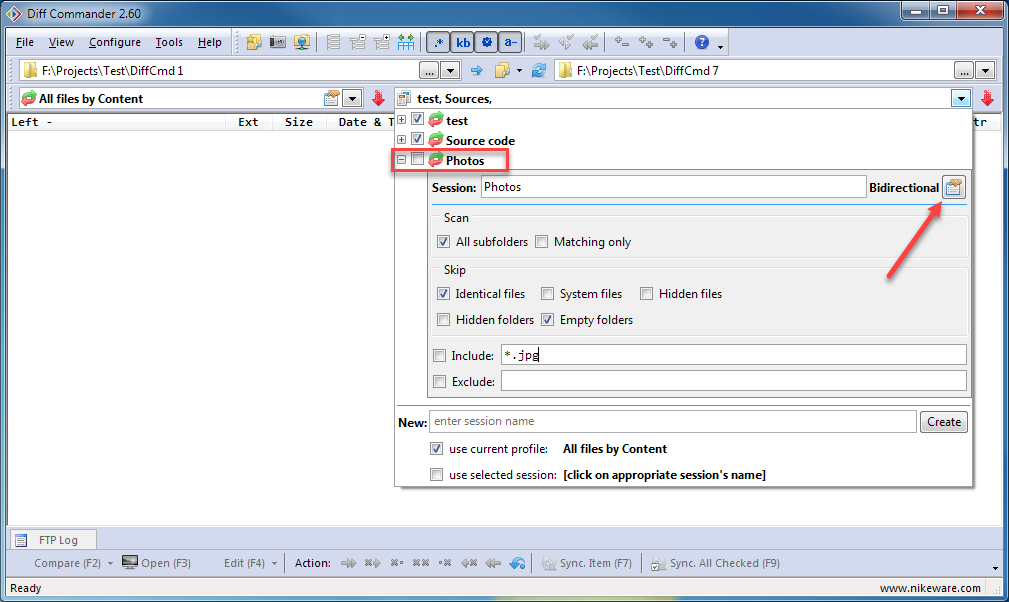Click the new session name input field
1009x602 pixels.
tap(672, 422)
